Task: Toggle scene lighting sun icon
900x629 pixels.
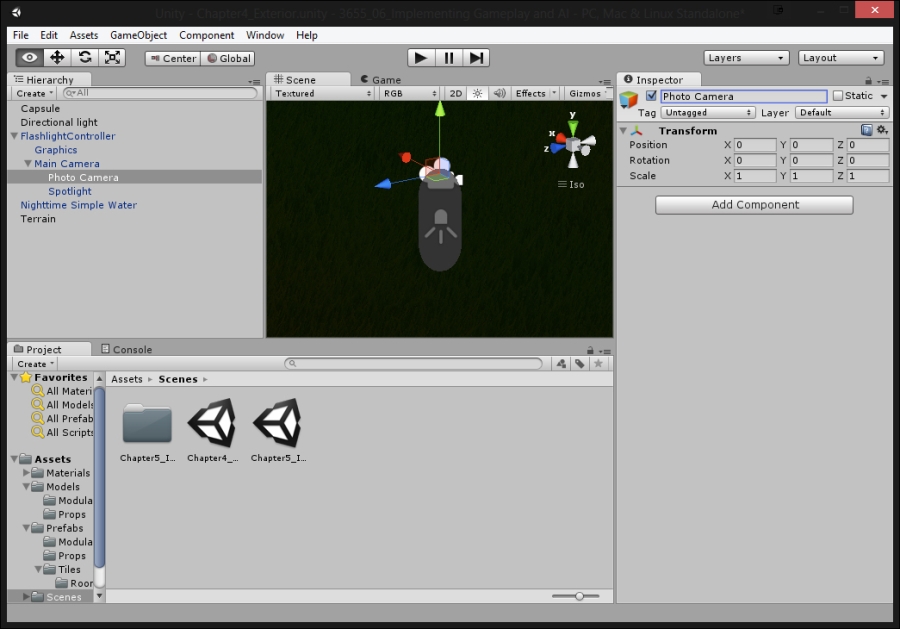Action: coord(477,94)
